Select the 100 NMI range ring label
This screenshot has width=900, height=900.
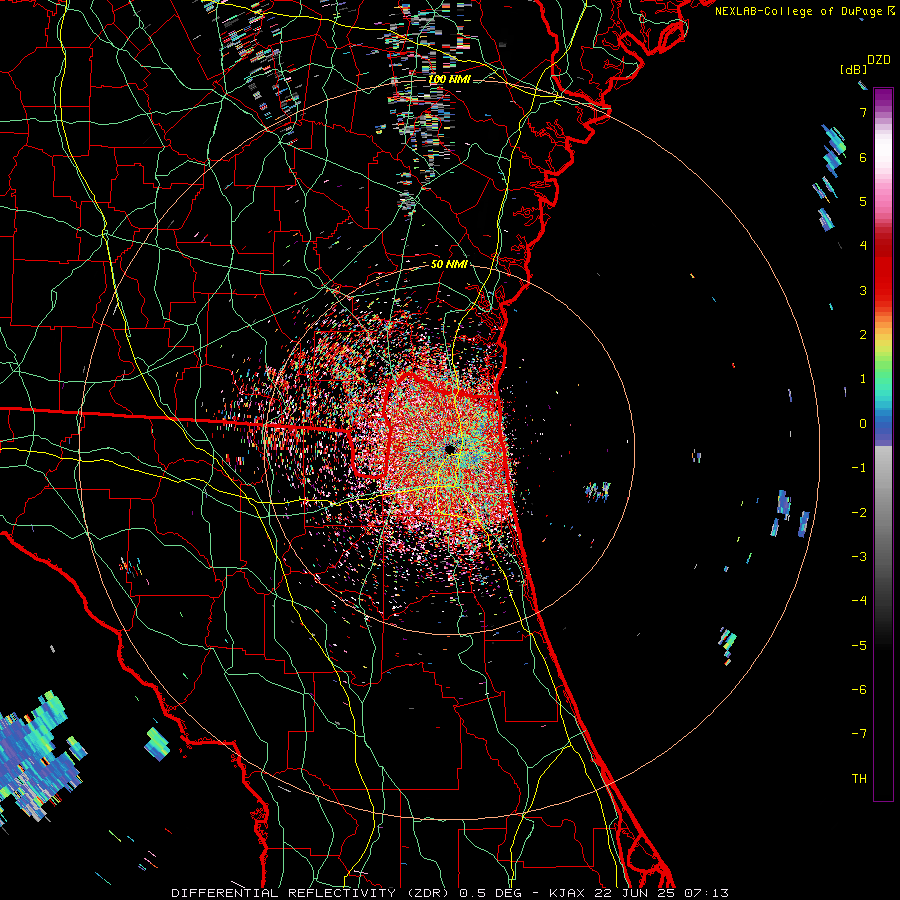point(449,79)
